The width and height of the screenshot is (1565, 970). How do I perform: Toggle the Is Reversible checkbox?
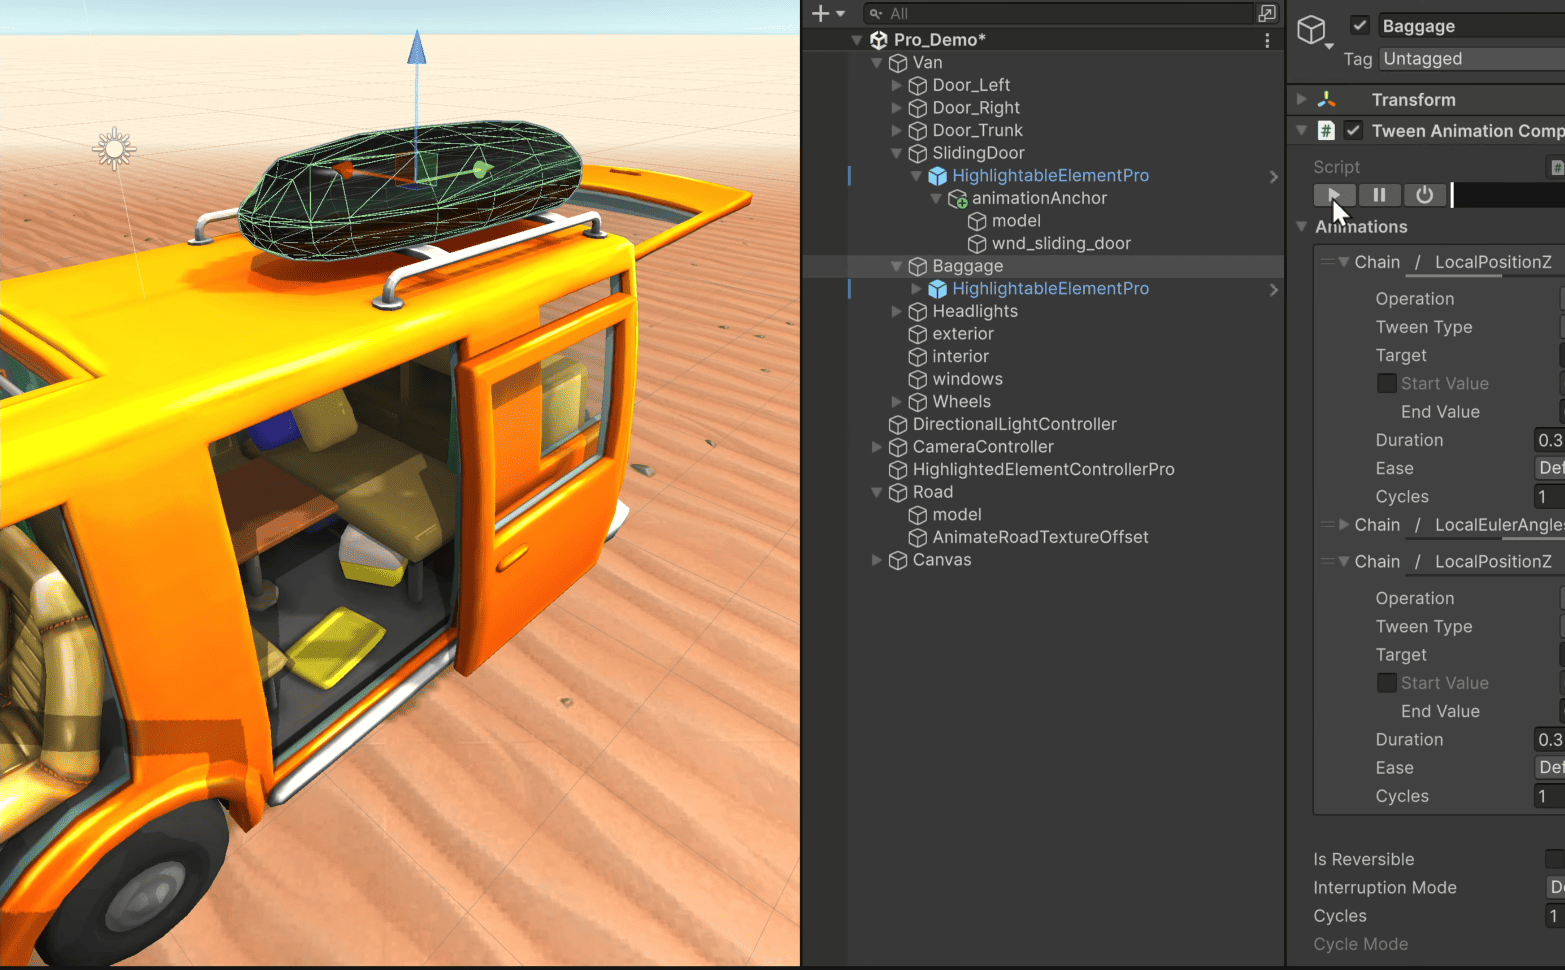coord(1554,859)
